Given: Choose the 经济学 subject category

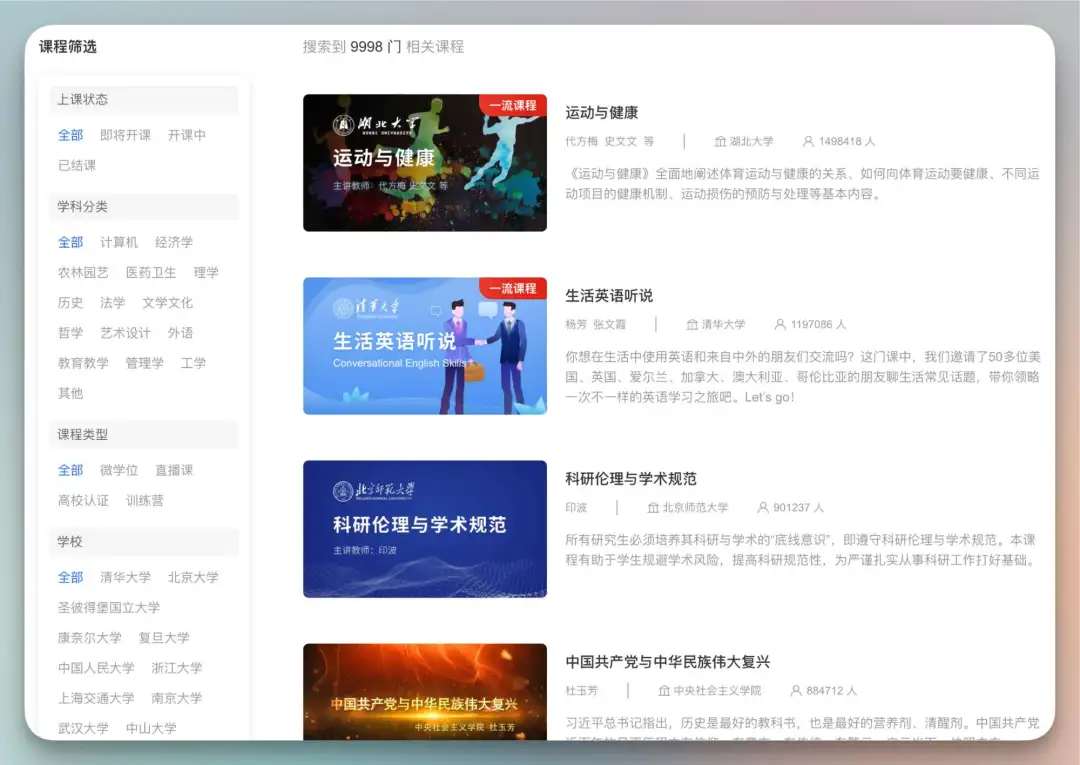Looking at the screenshot, I should (174, 242).
